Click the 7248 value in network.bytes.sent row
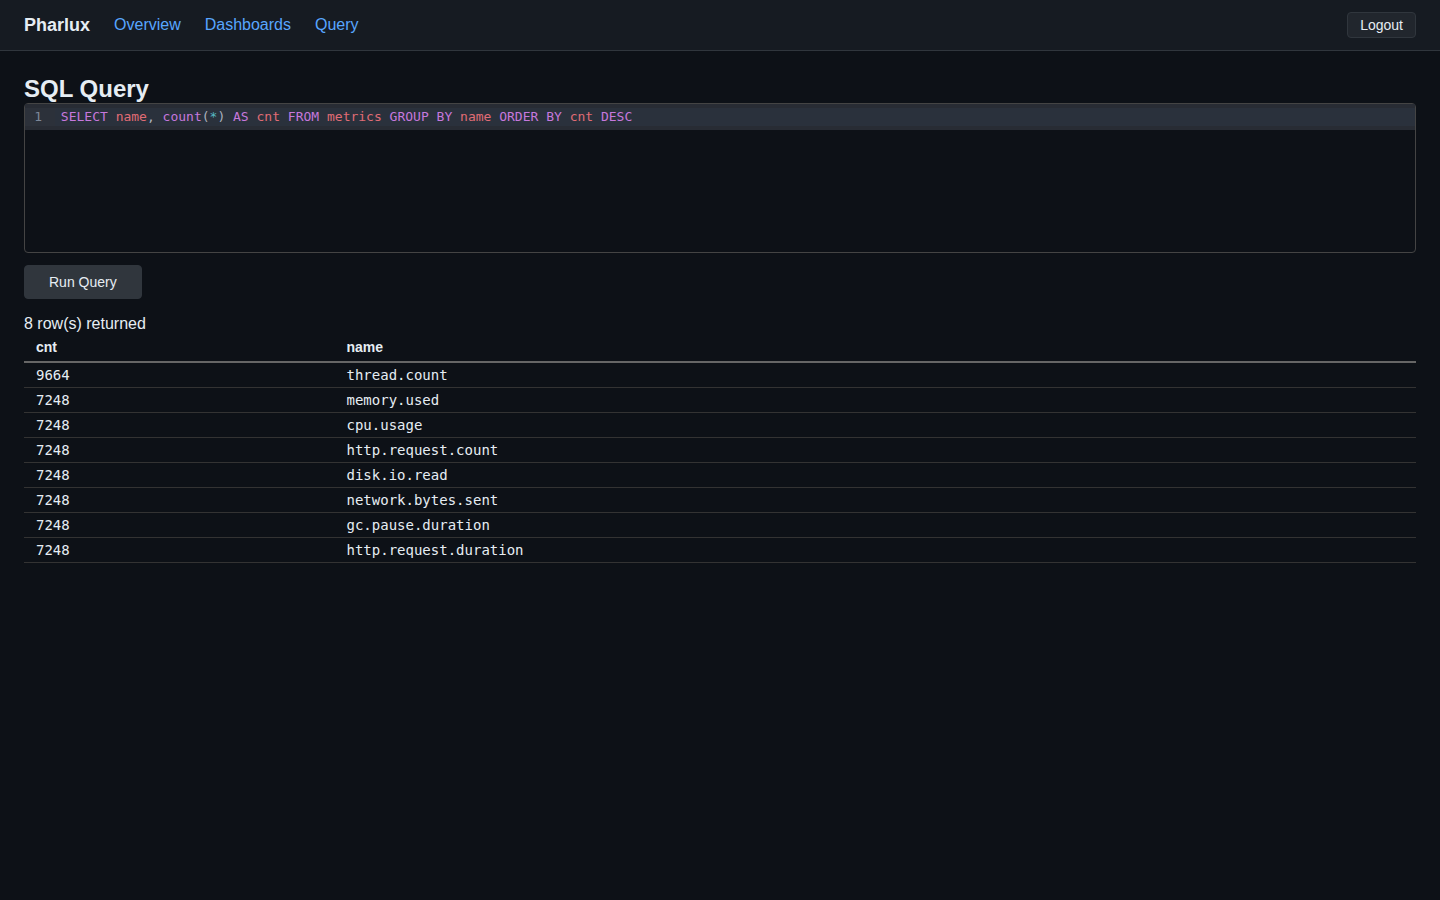The width and height of the screenshot is (1440, 900). (x=53, y=500)
